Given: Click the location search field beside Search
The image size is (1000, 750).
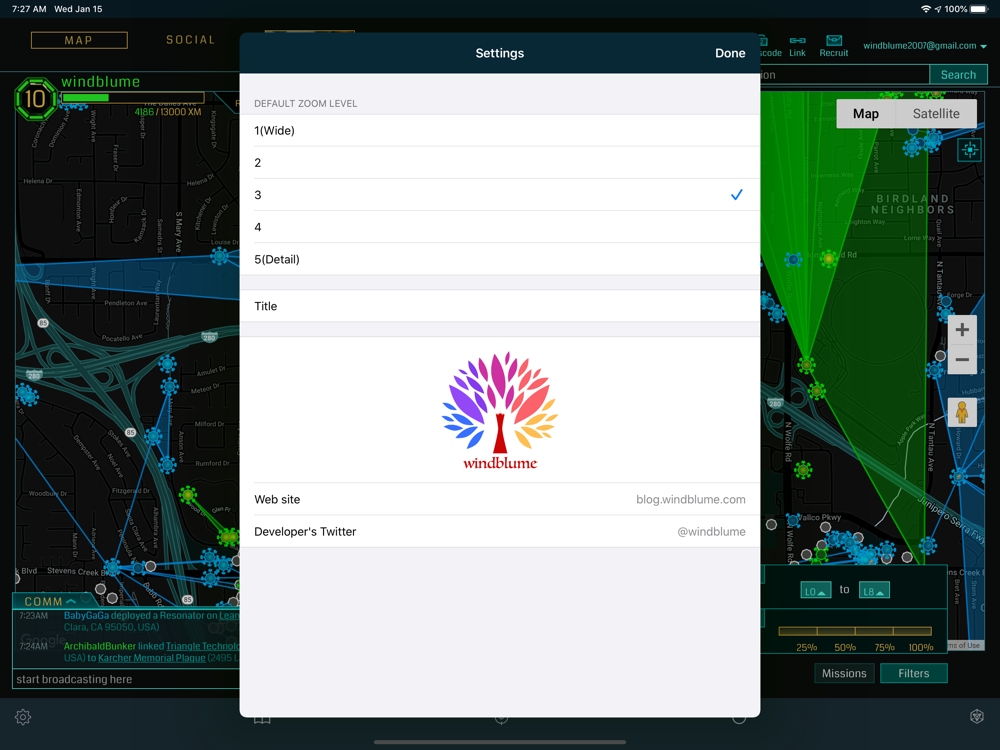Looking at the screenshot, I should tap(844, 75).
